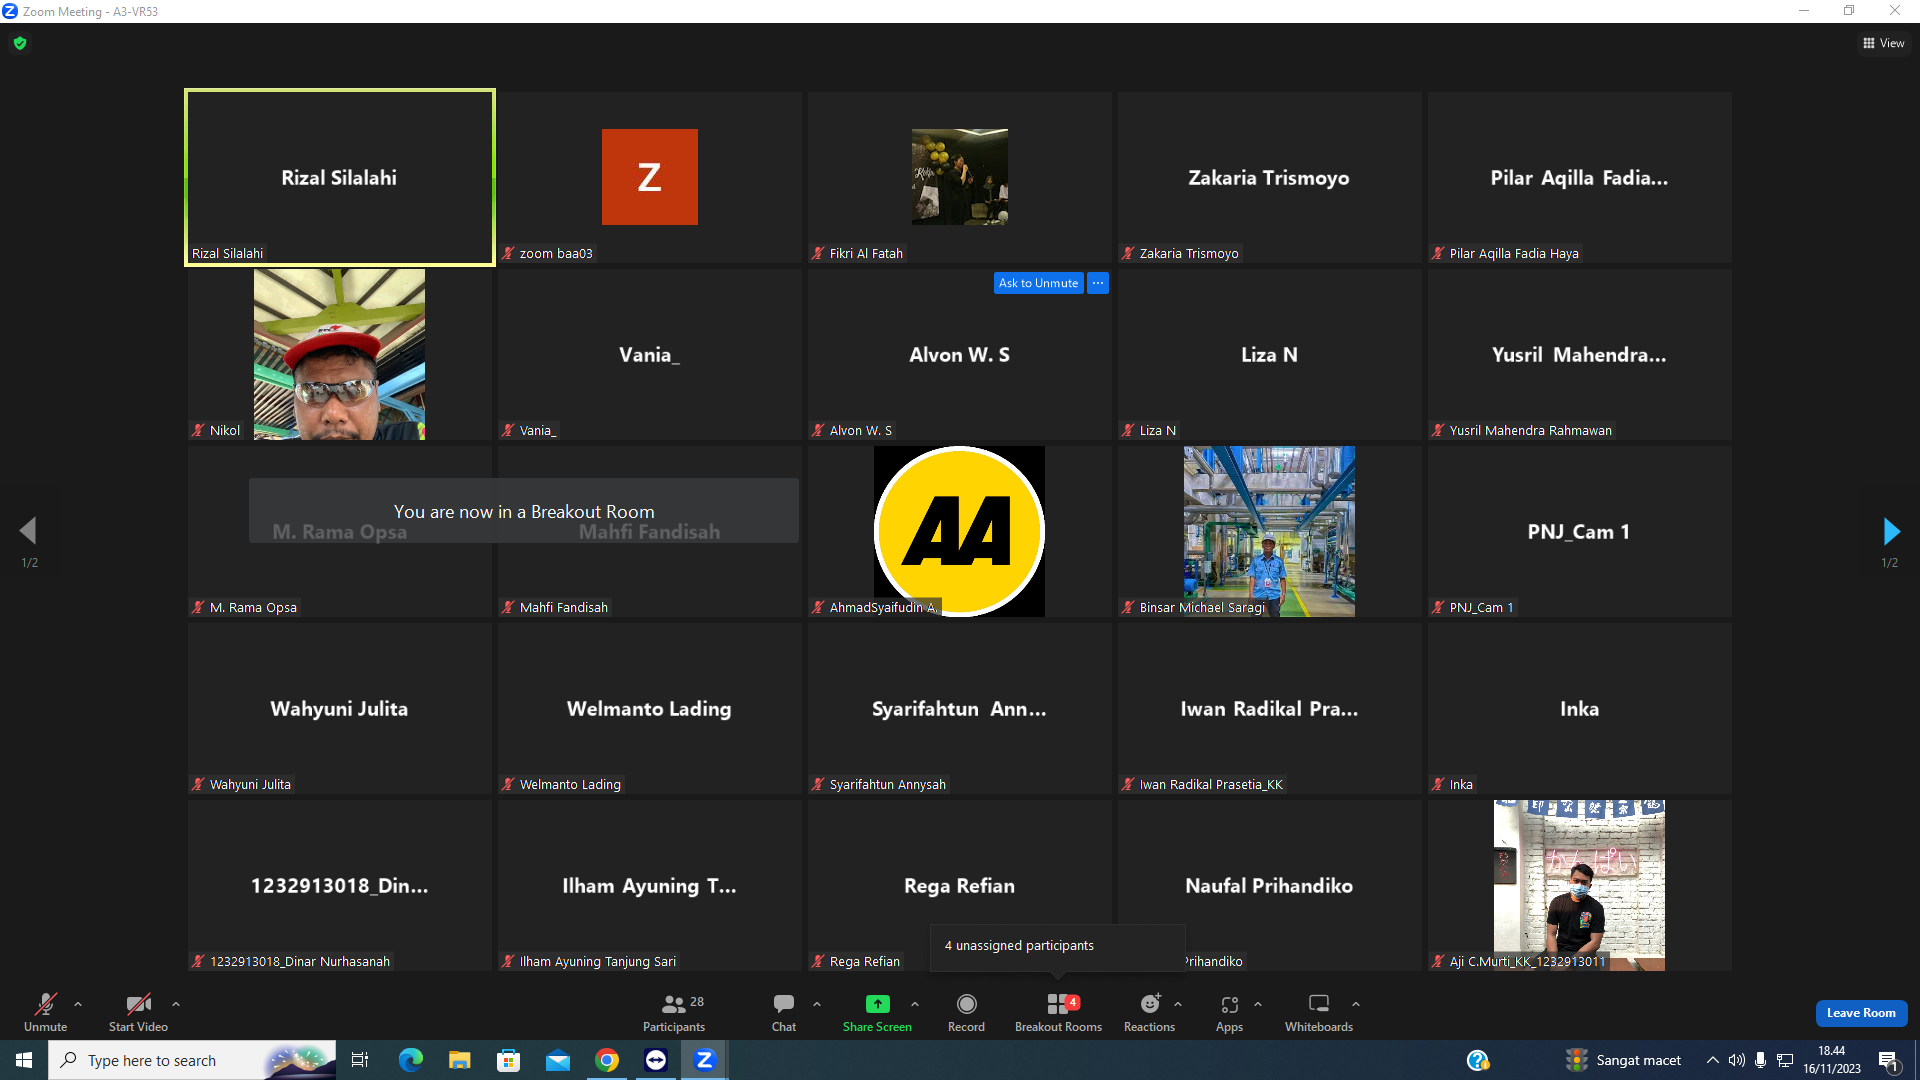Expand chat options arrow beside Chat
The height and width of the screenshot is (1080, 1920).
click(817, 1004)
